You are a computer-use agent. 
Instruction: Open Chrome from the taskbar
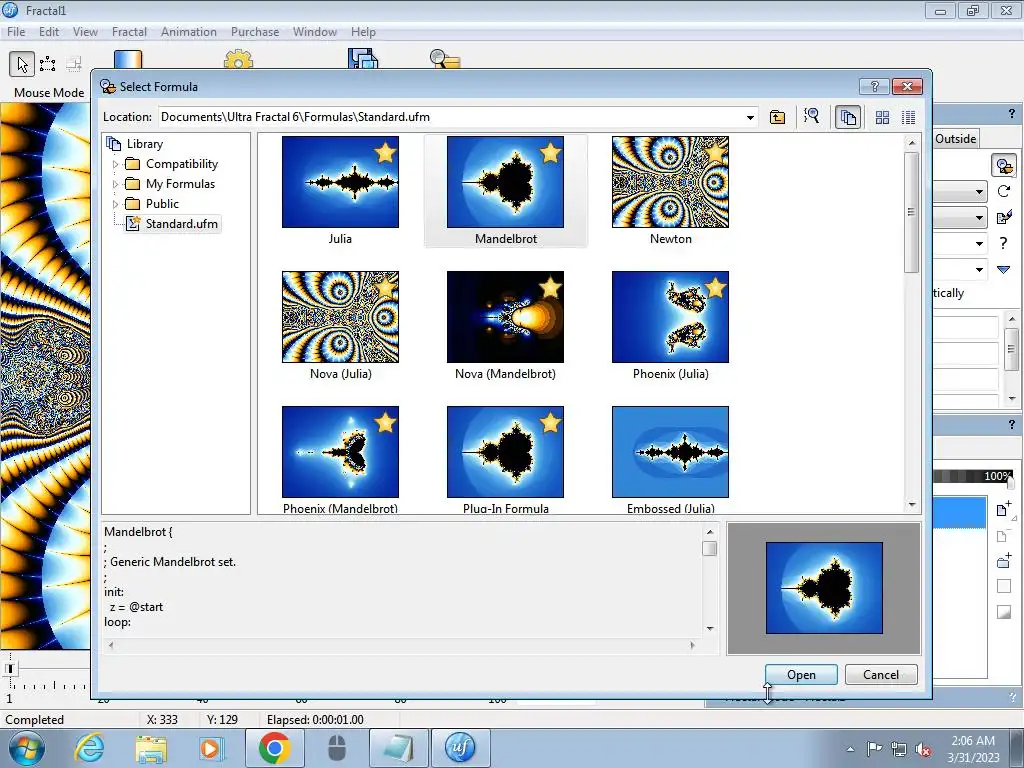pos(274,748)
